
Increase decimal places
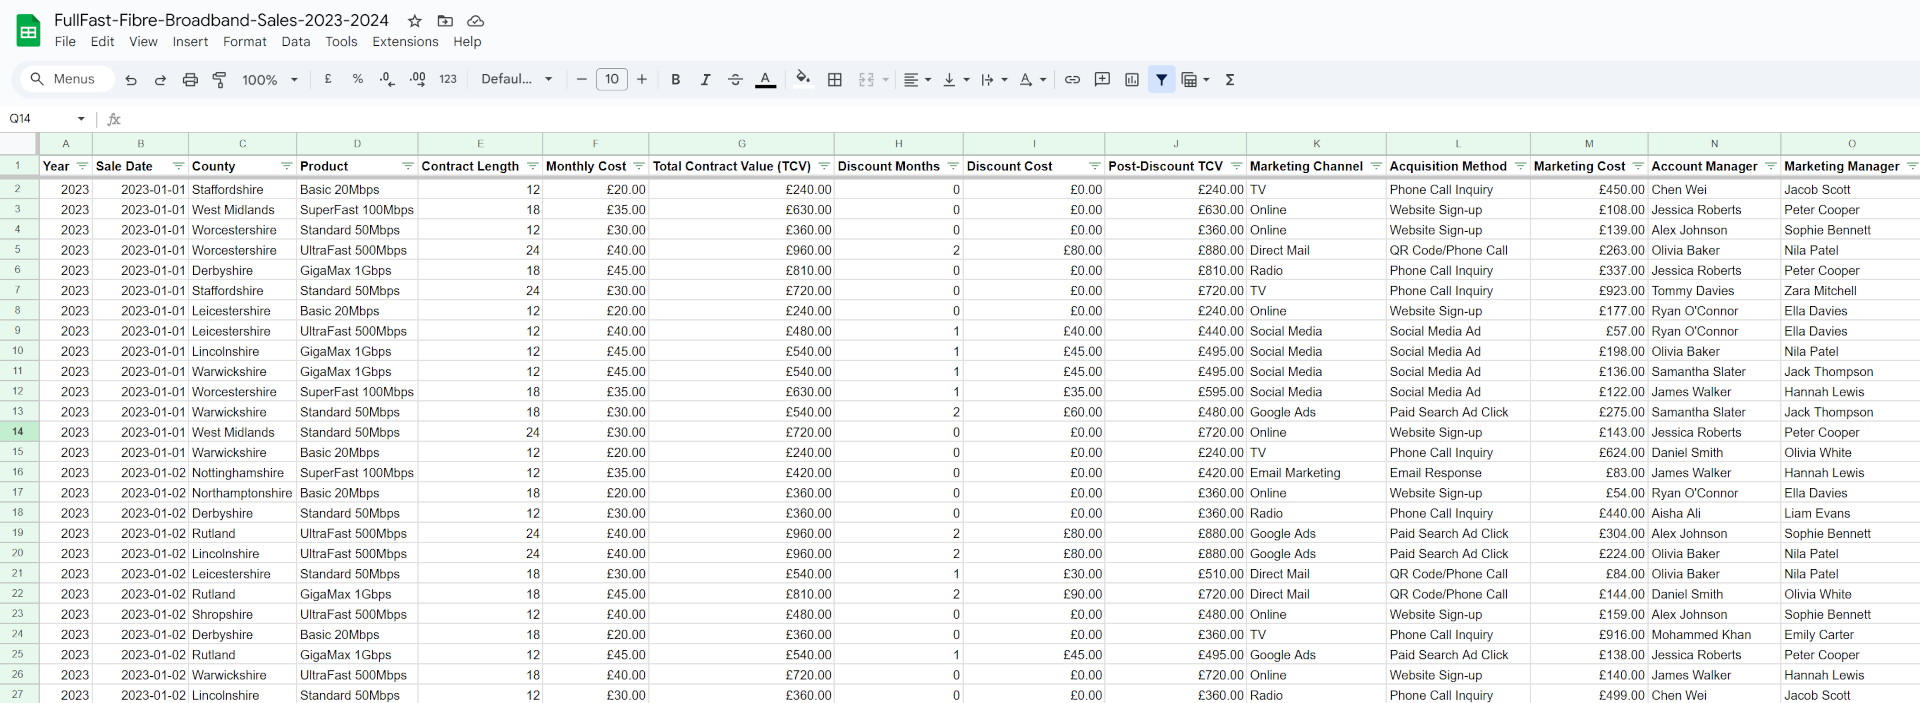[x=418, y=79]
